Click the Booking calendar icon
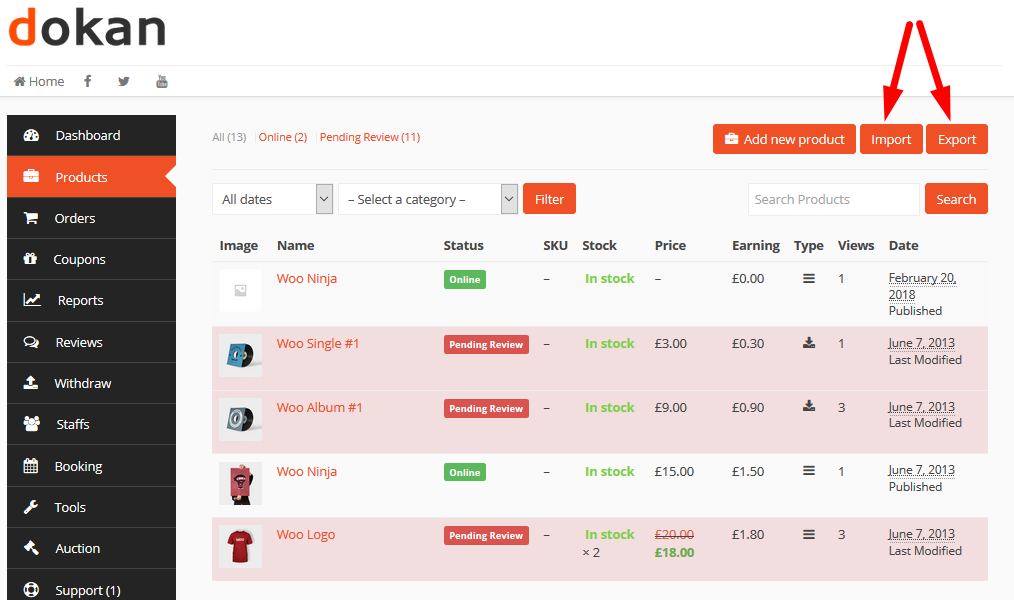The width and height of the screenshot is (1014, 600). coord(30,466)
